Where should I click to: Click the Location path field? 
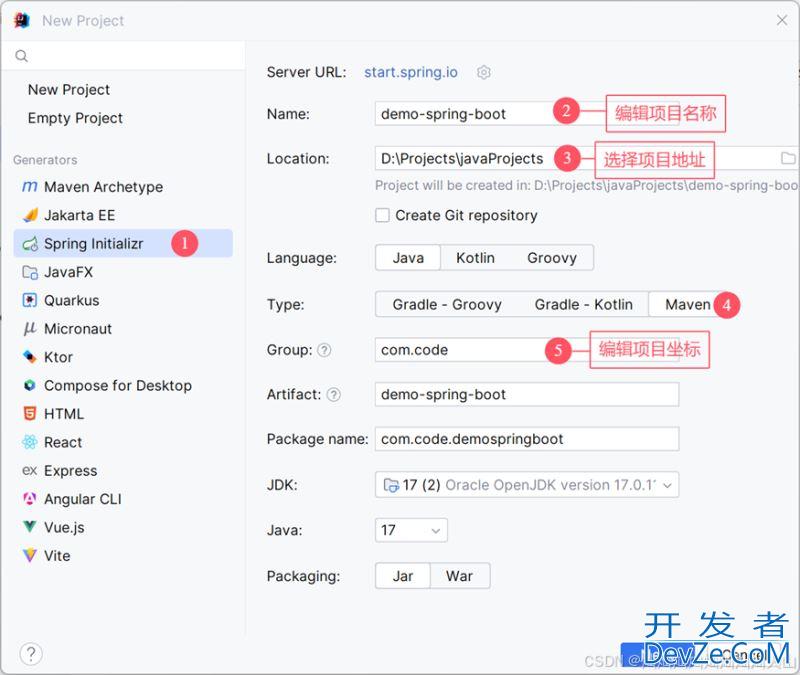click(x=587, y=158)
